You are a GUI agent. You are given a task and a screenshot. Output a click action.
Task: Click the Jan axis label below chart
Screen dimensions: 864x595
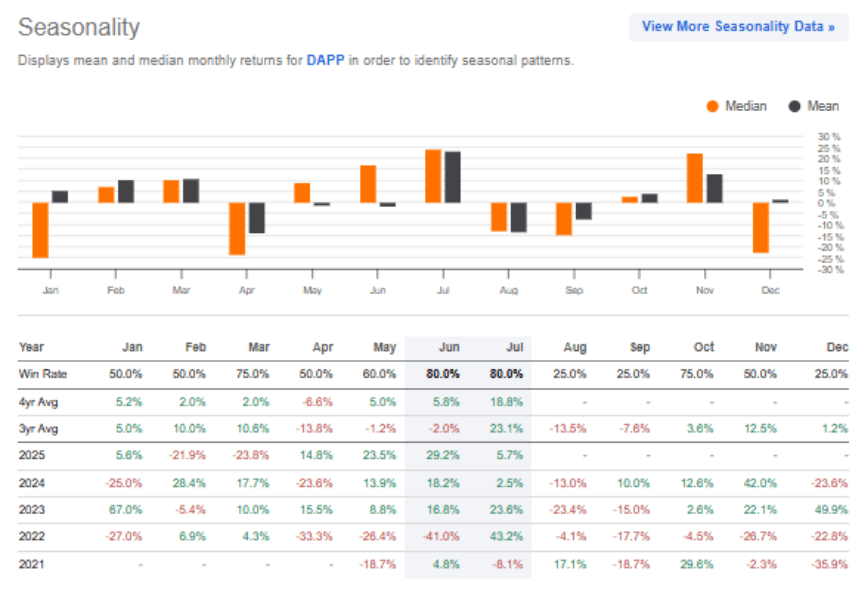click(x=51, y=289)
